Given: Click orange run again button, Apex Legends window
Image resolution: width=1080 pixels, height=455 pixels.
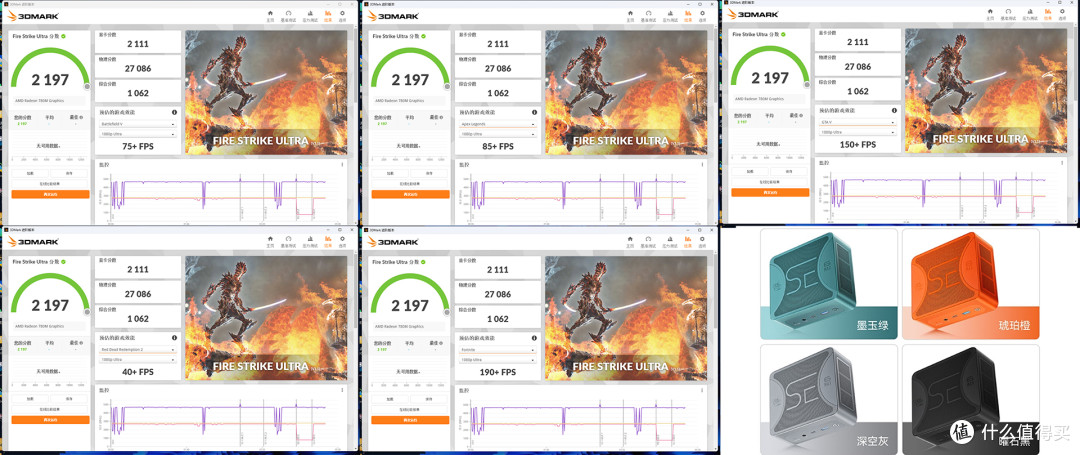Looking at the screenshot, I should [x=411, y=194].
